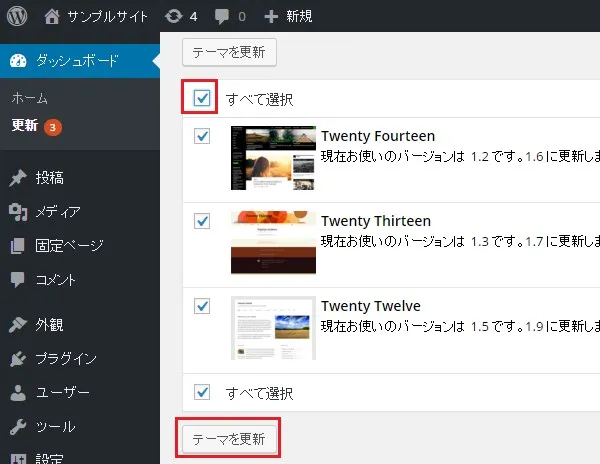This screenshot has height=464, width=600.
Task: Open the メディア media icon
Action: point(18,212)
